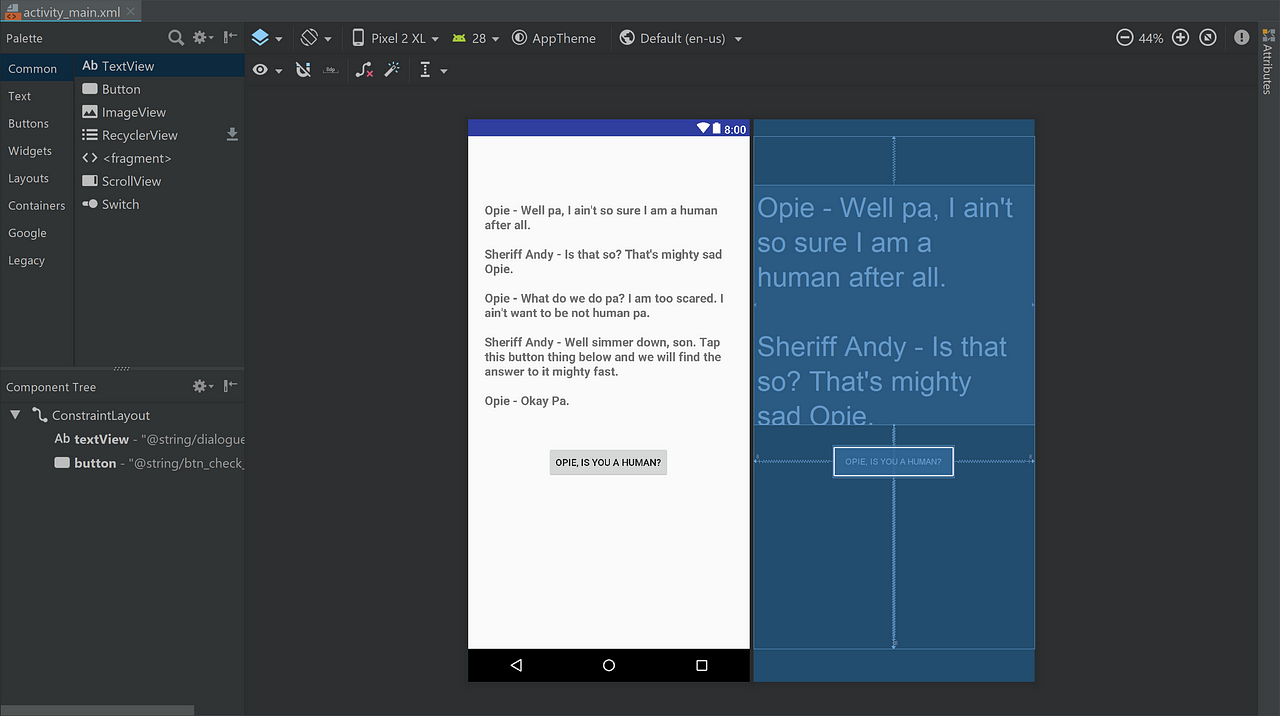Hide the Palette panel
Image resolution: width=1280 pixels, height=716 pixels.
pos(231,38)
